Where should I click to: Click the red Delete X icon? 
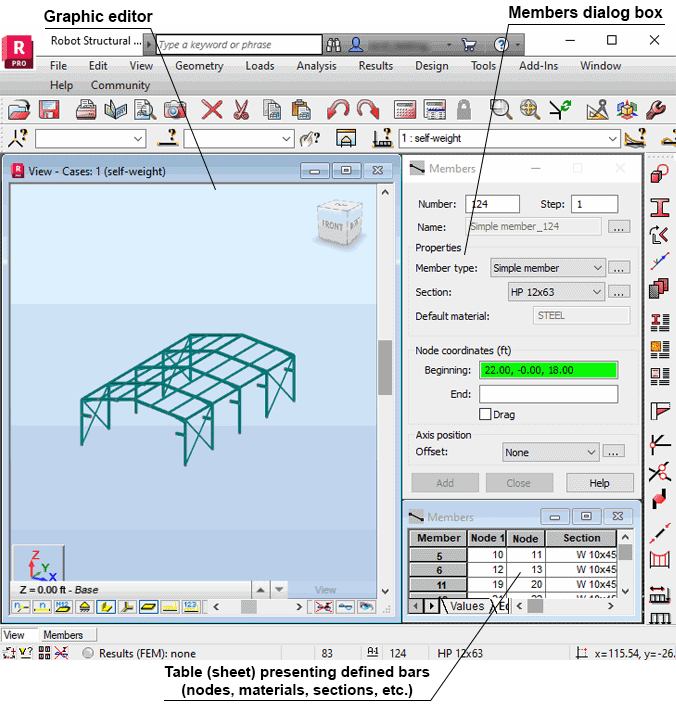point(212,109)
